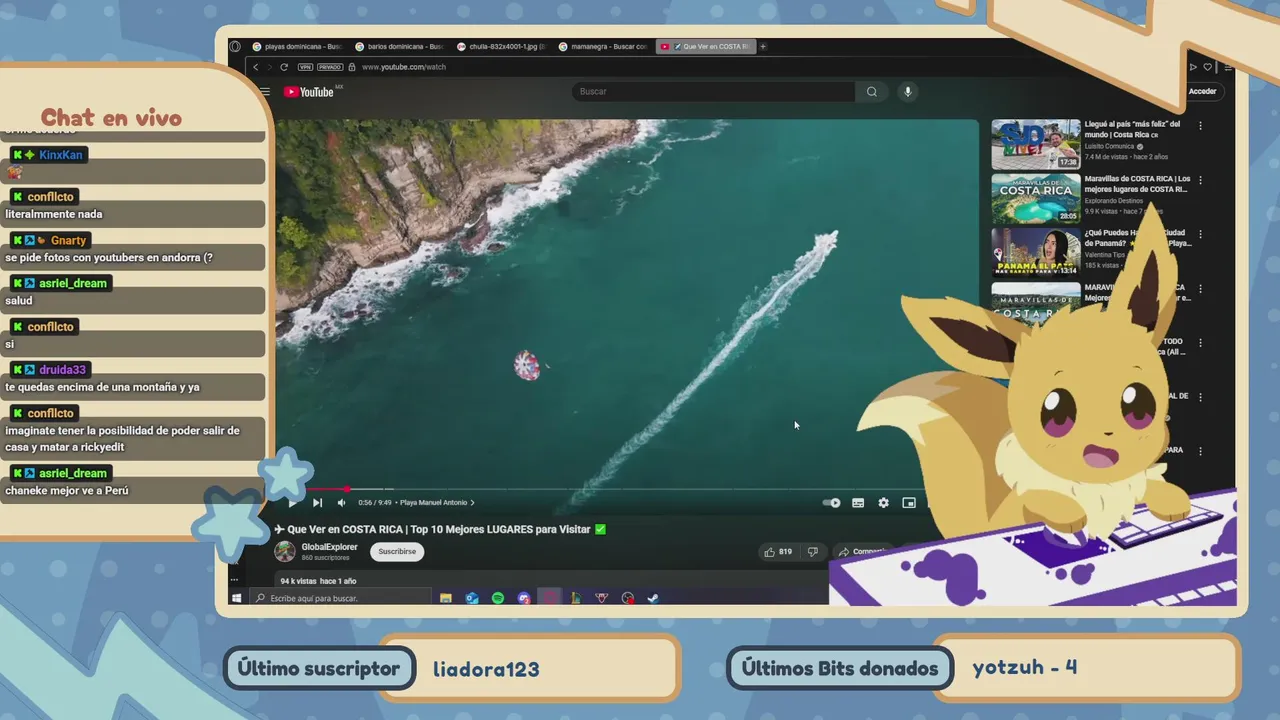The image size is (1280, 720).
Task: Open the video settings gear
Action: [883, 503]
